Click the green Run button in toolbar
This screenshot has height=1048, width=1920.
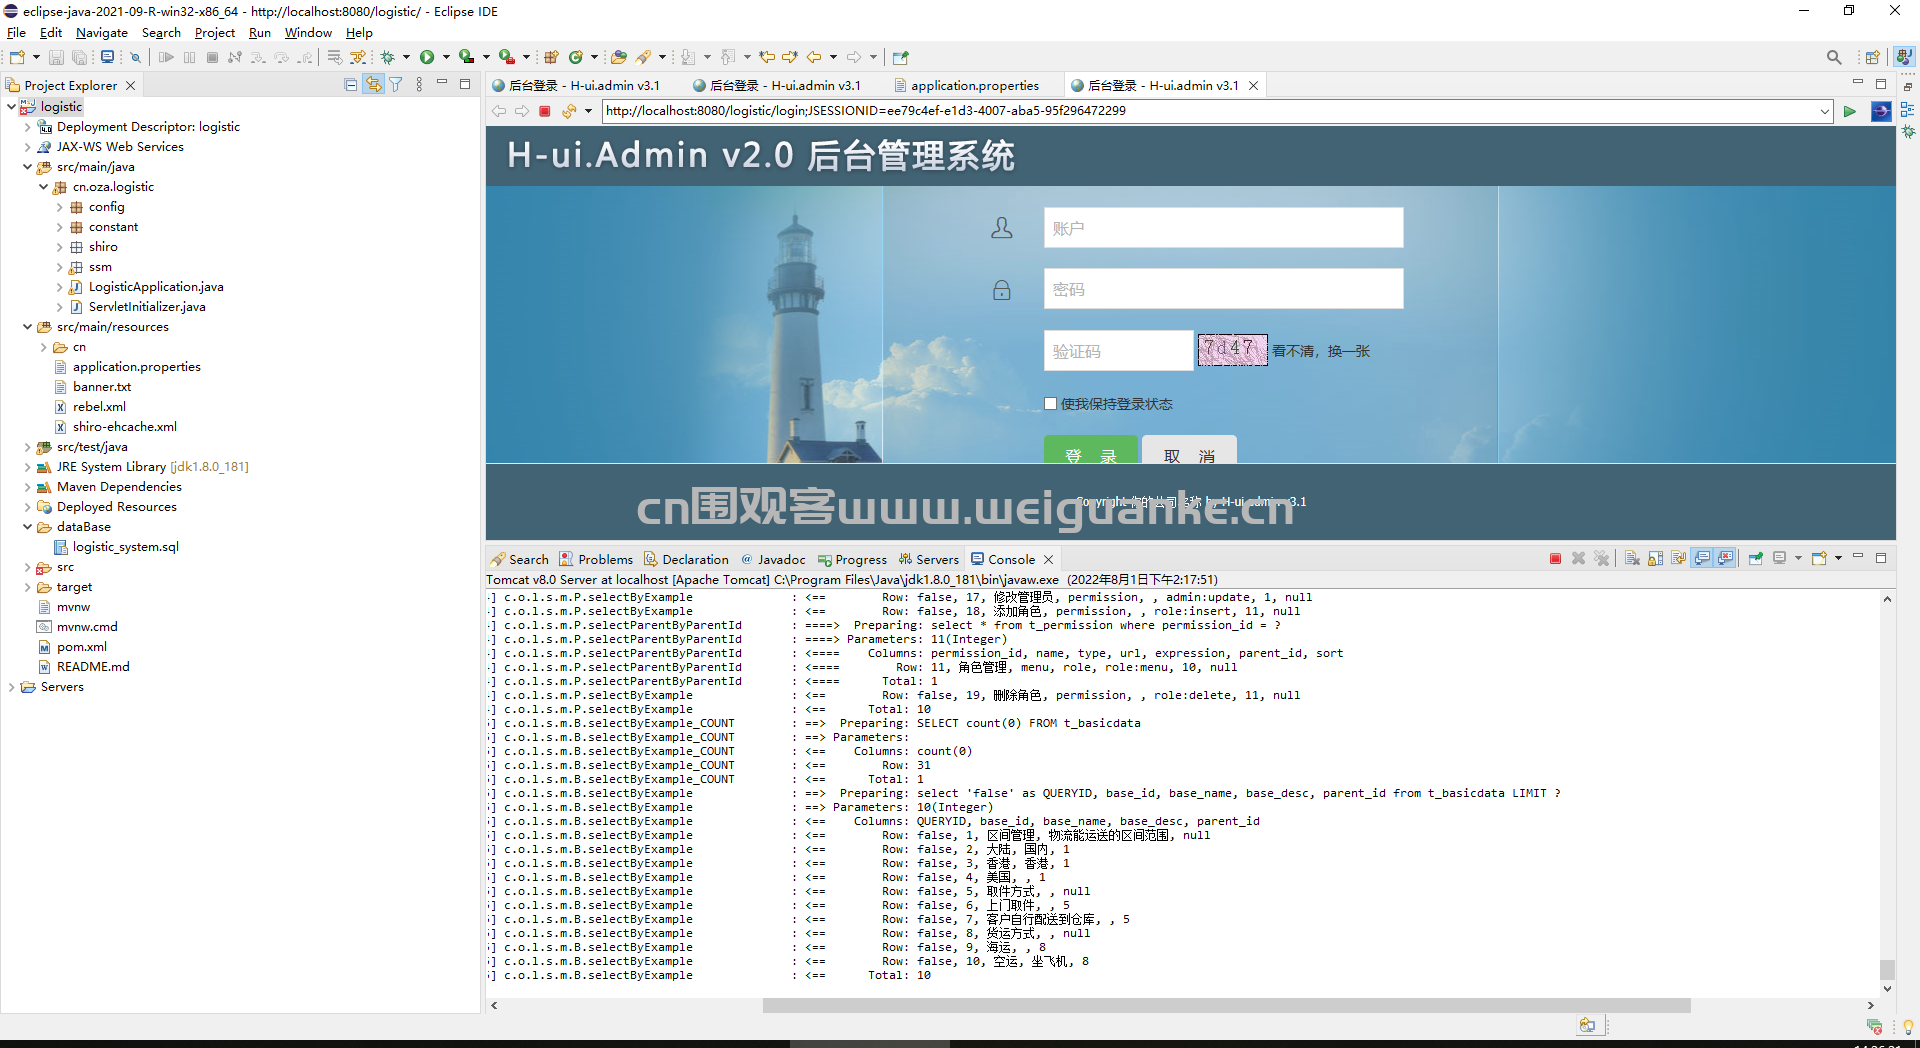427,57
